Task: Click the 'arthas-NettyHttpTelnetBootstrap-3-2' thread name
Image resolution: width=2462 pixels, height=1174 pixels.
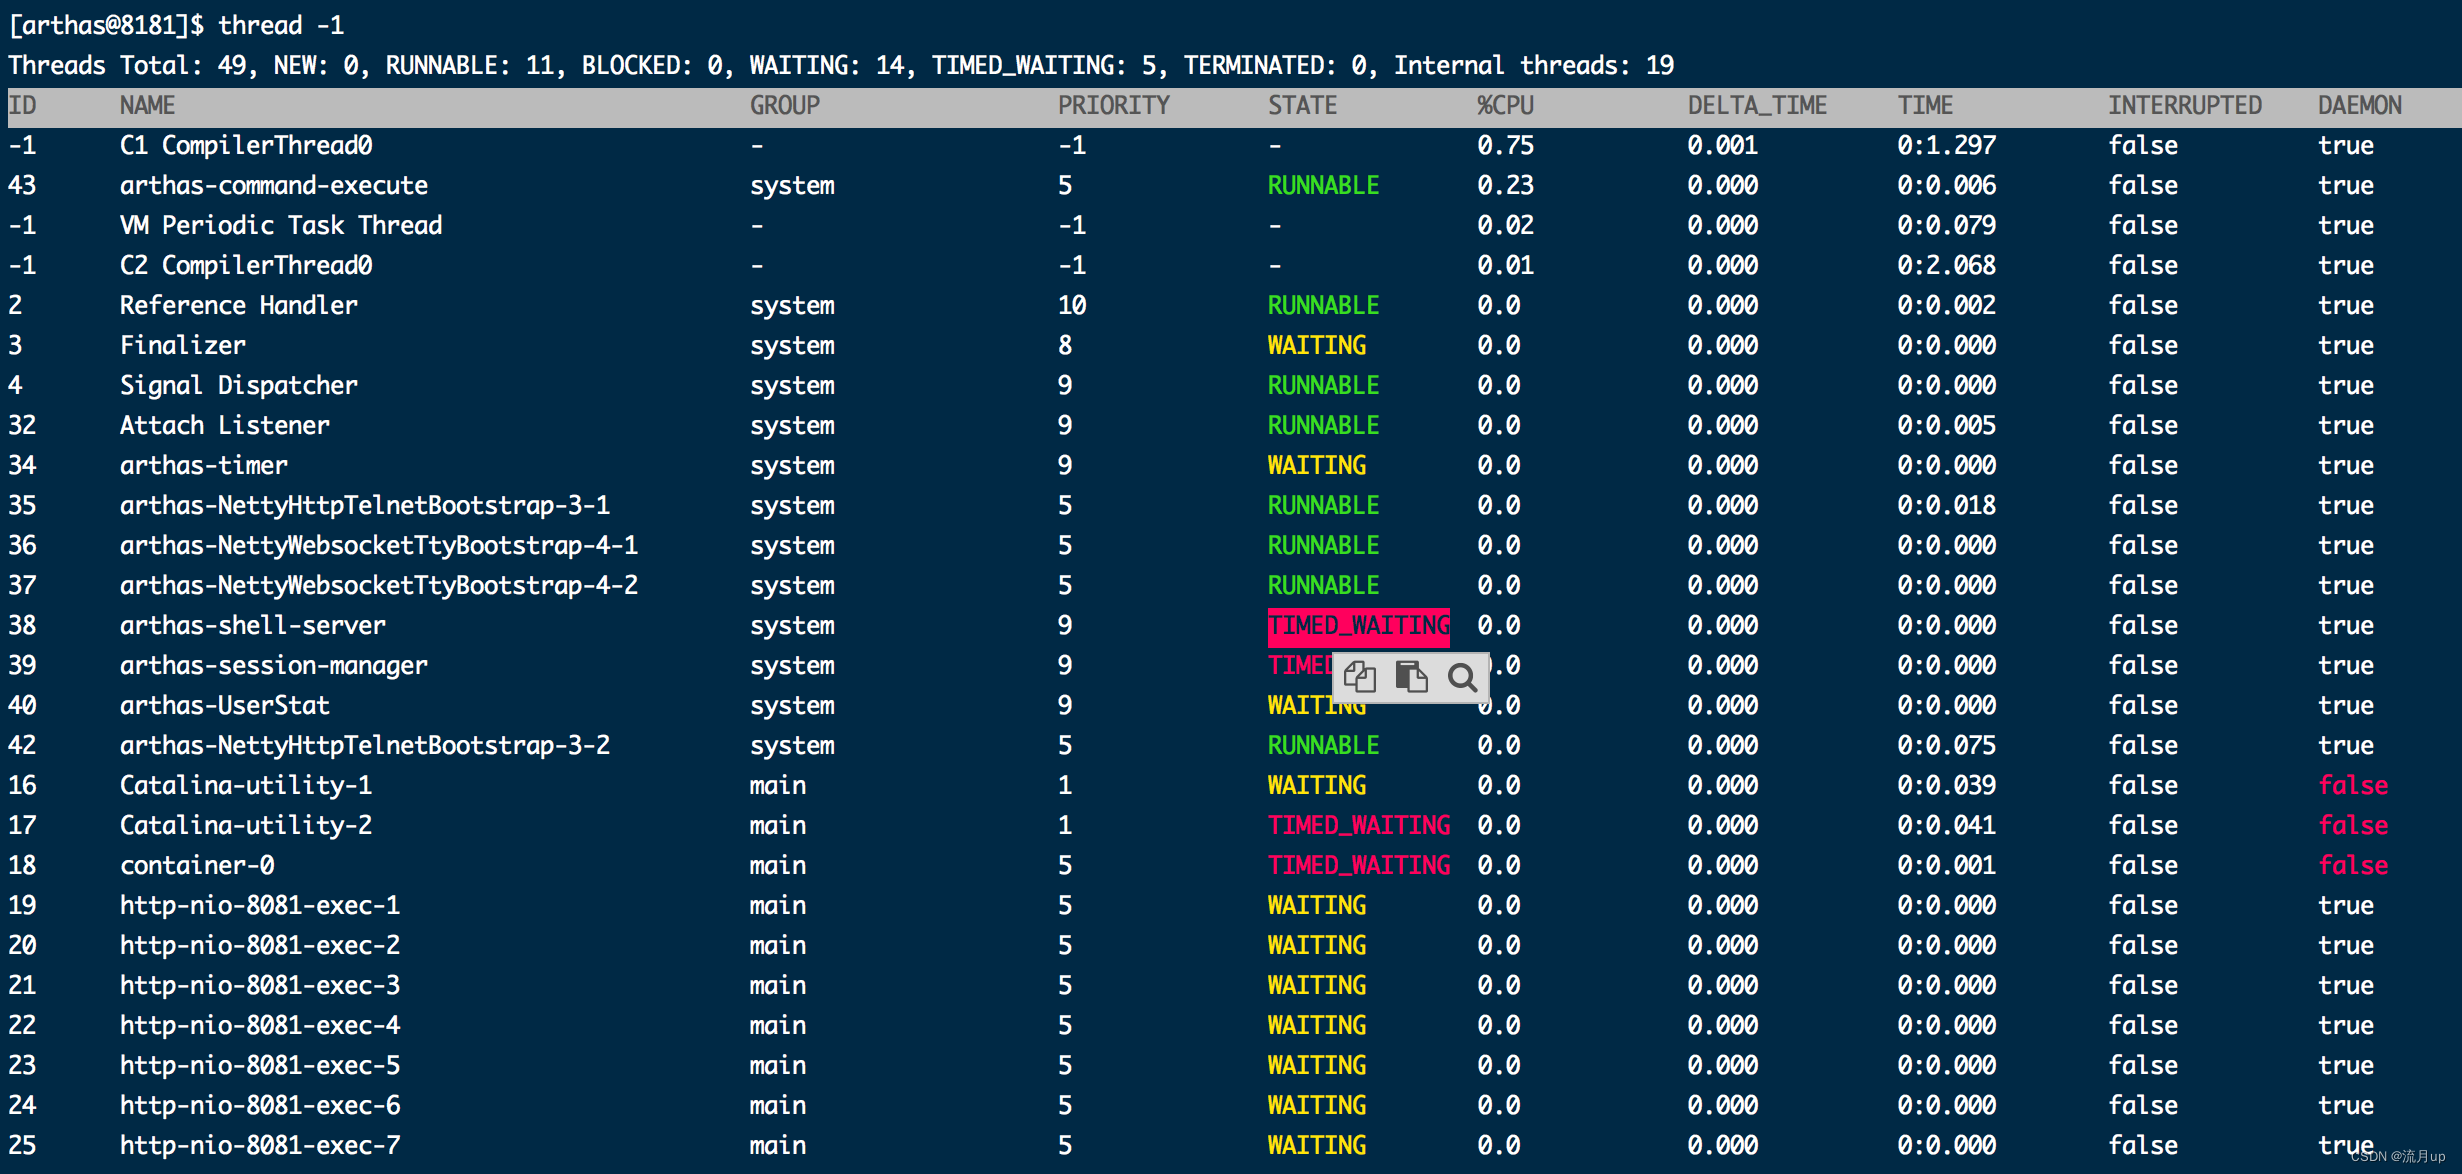Action: 365,746
